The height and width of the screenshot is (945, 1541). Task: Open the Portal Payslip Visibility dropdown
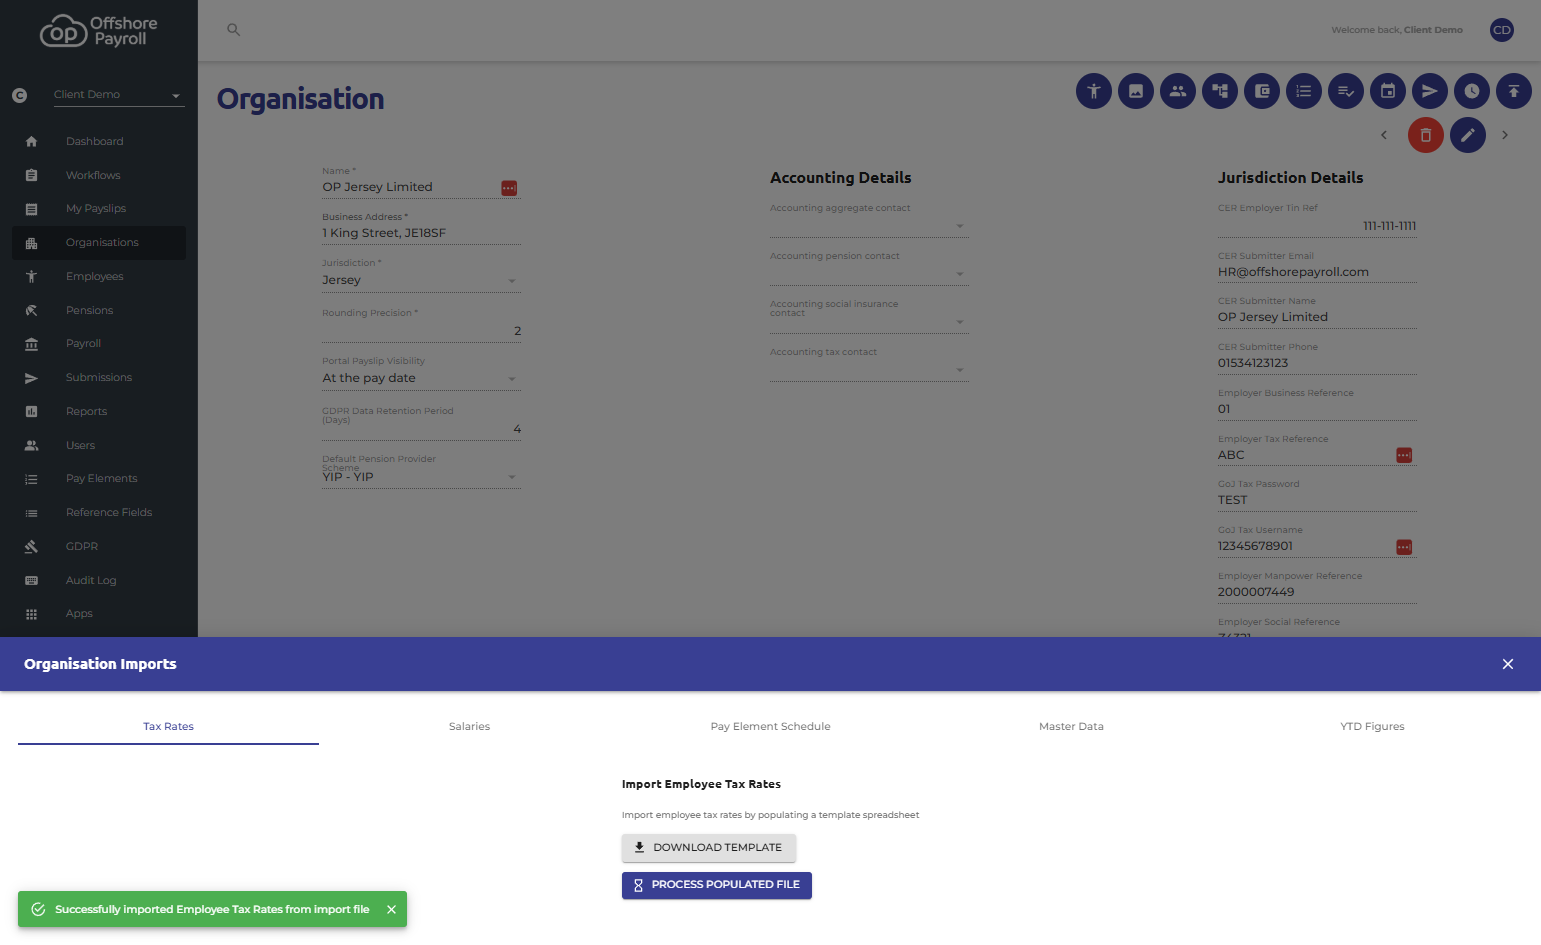pyautogui.click(x=421, y=378)
